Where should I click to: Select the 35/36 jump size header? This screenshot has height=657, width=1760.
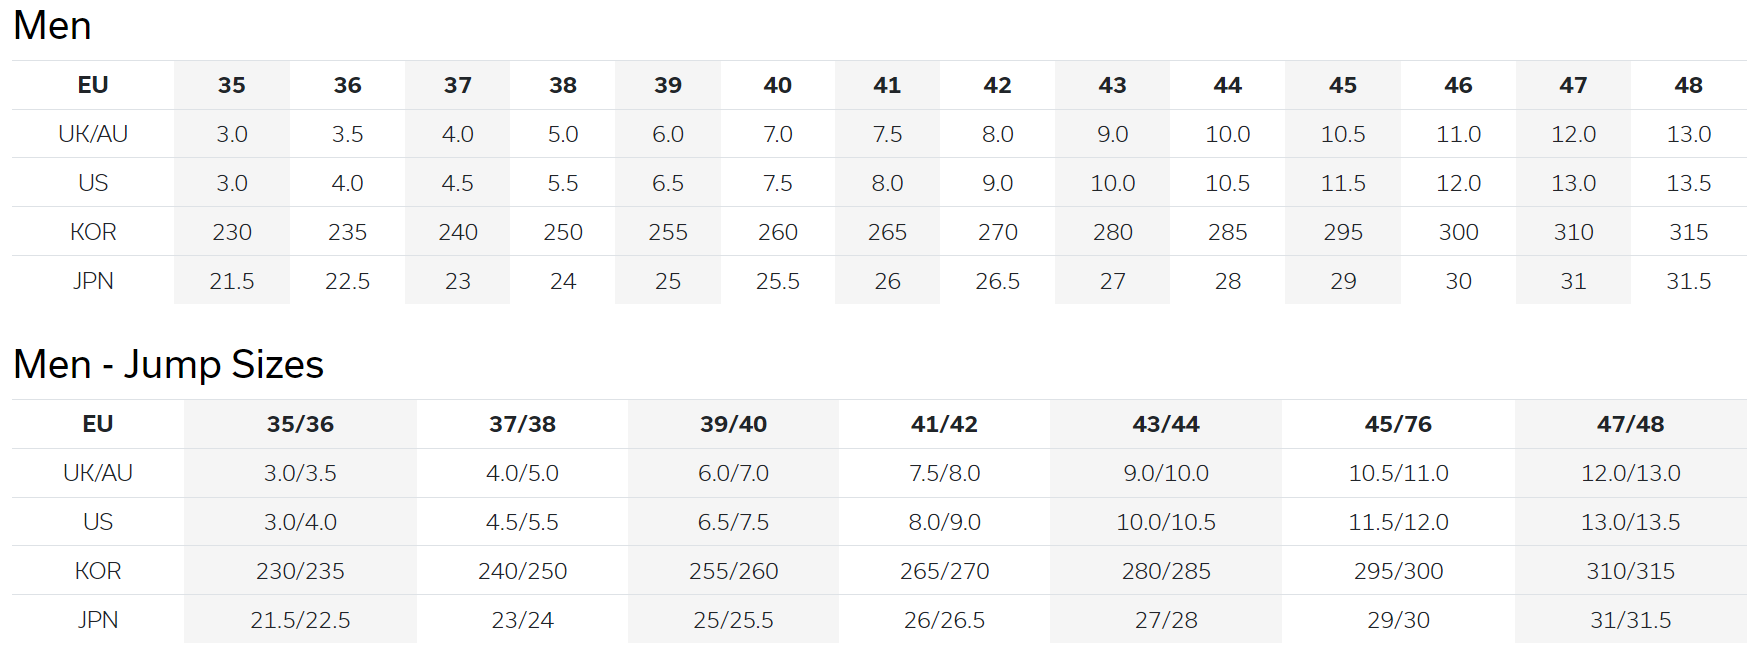click(300, 424)
